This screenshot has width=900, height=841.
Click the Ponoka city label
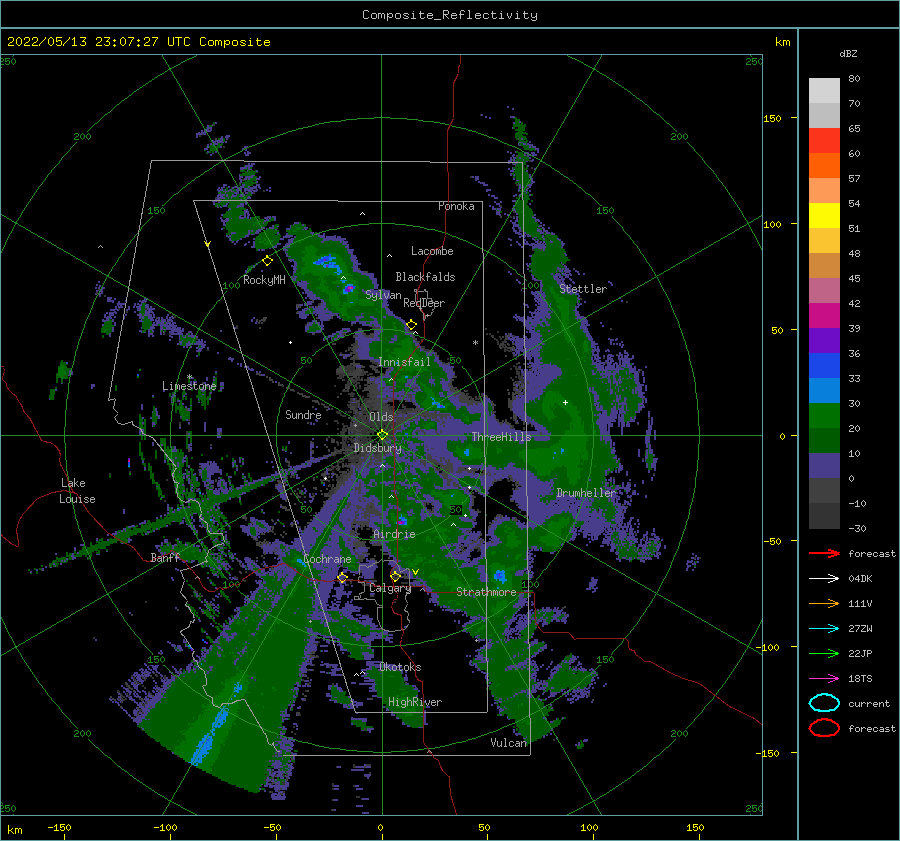pyautogui.click(x=456, y=206)
